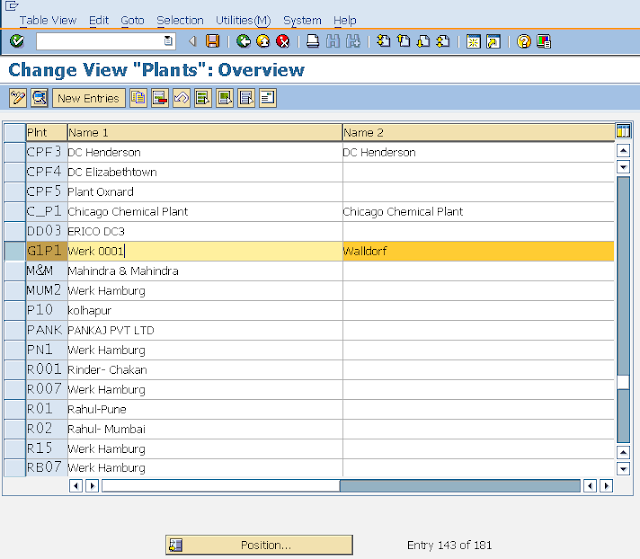Select the row selector for plant R02
This screenshot has width=640, height=559.
[x=15, y=429]
